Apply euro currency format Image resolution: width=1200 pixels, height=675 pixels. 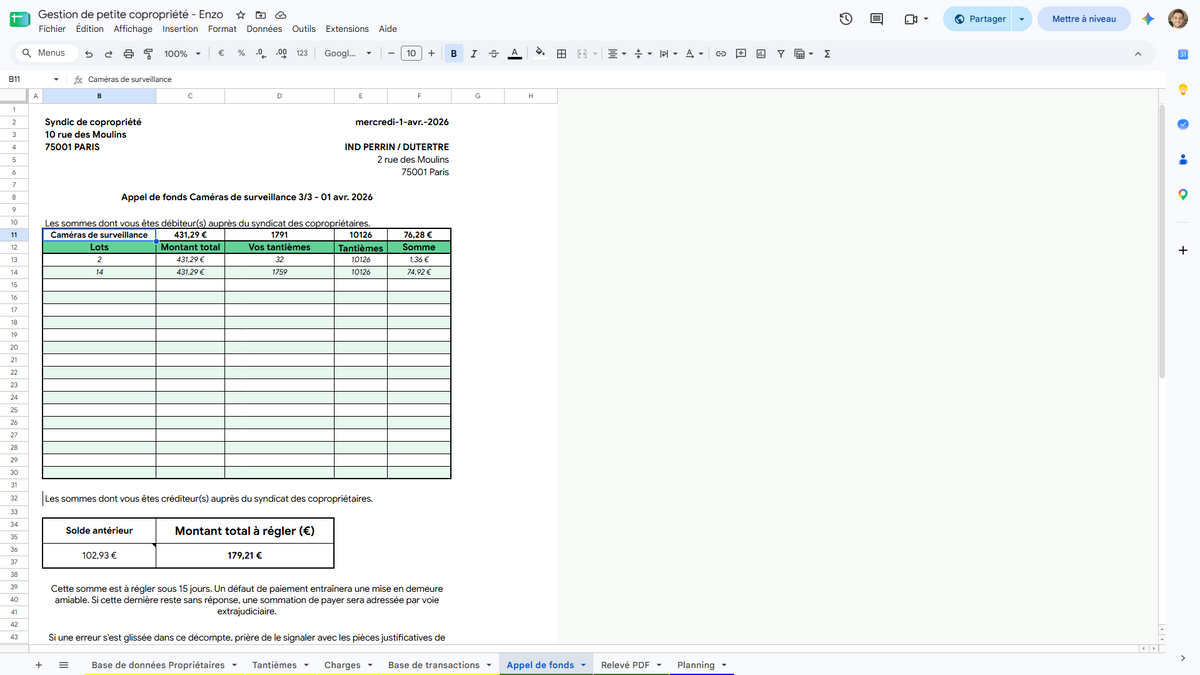(x=220, y=54)
